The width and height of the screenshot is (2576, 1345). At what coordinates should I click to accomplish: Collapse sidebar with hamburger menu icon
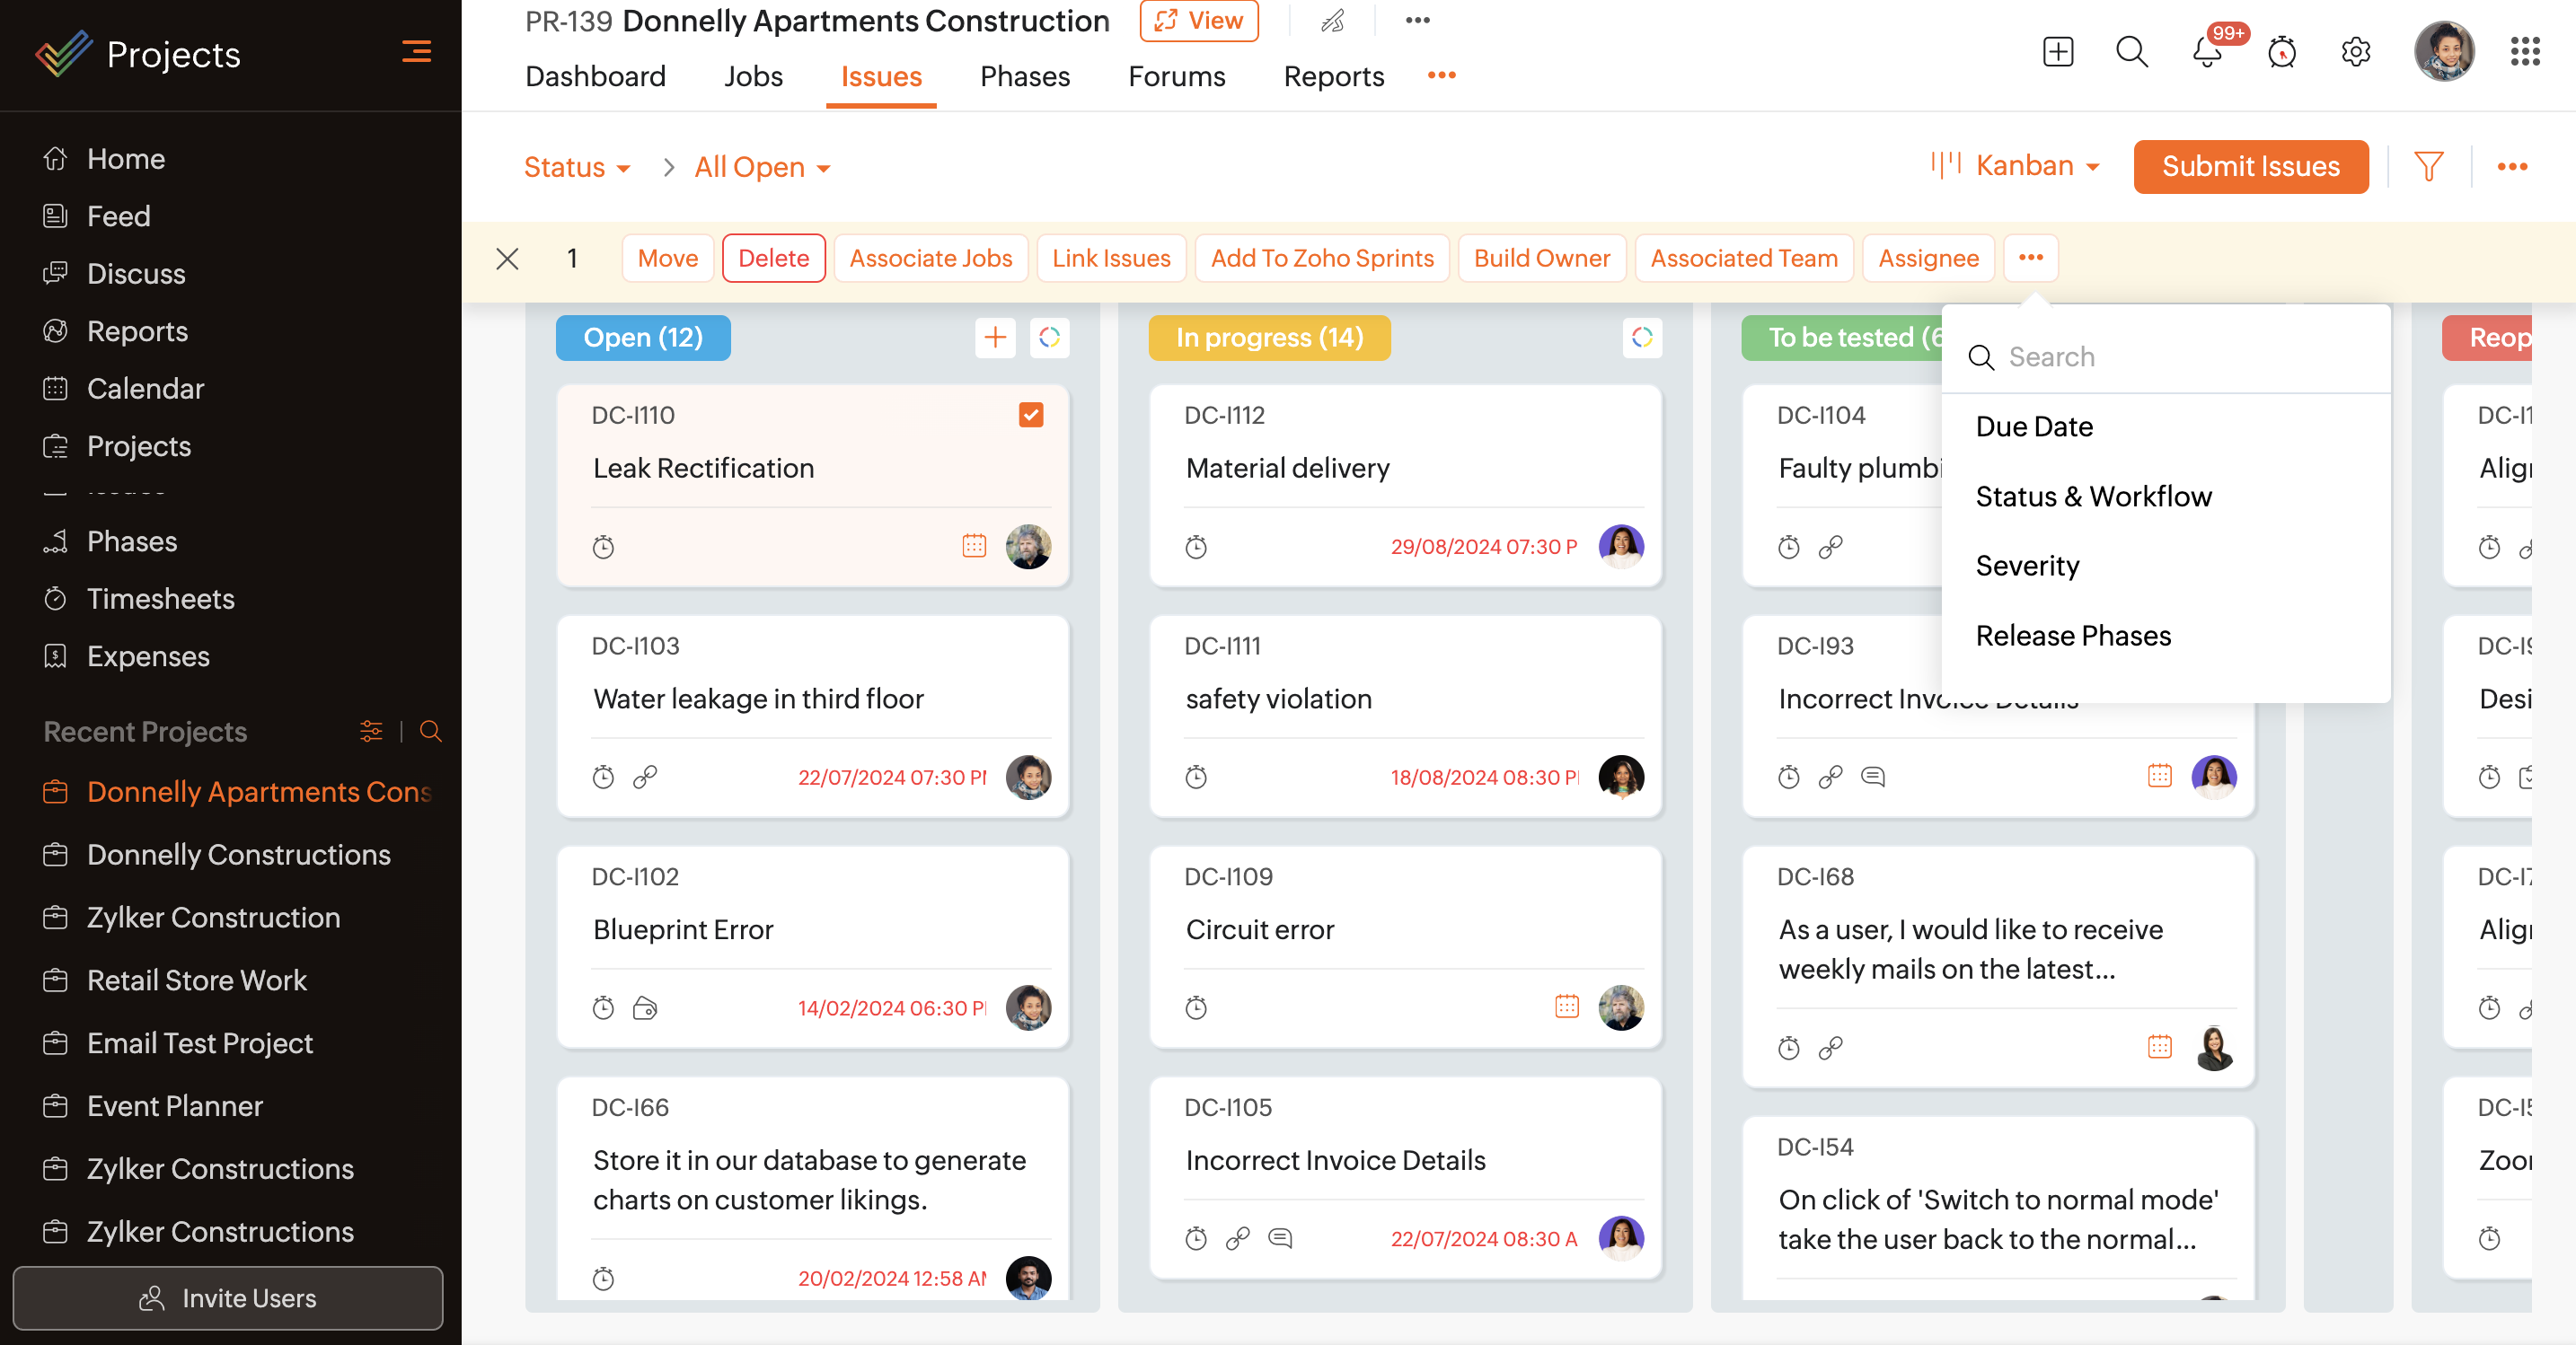click(416, 52)
